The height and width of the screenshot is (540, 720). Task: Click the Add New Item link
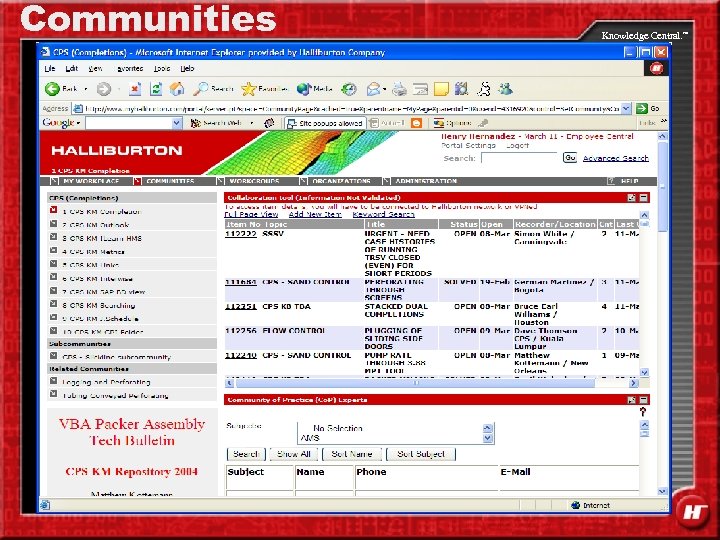click(x=315, y=214)
